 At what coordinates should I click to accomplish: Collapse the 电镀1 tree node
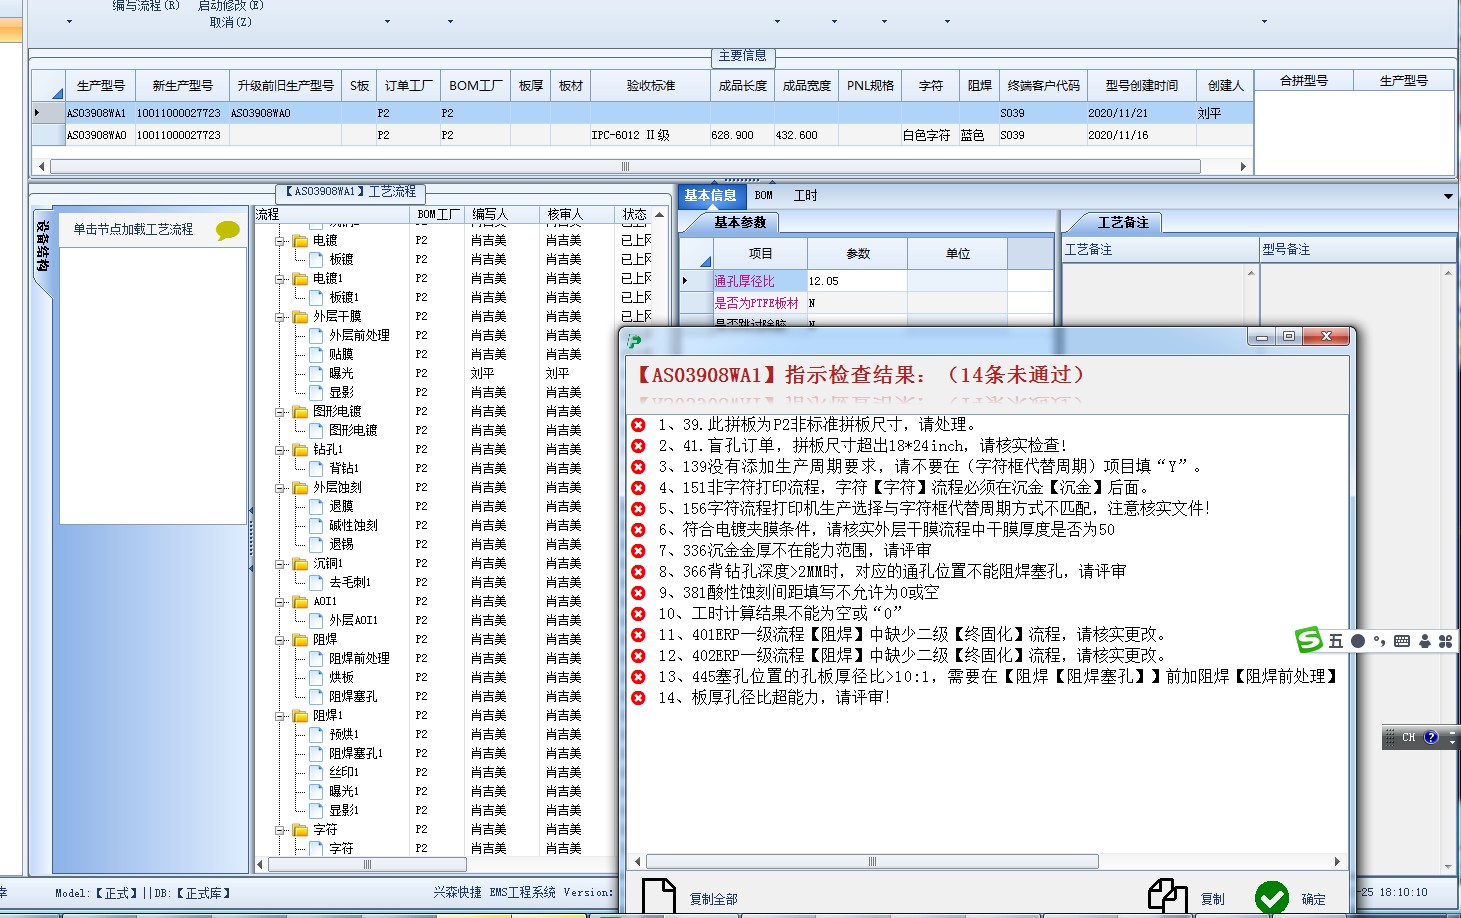point(280,279)
